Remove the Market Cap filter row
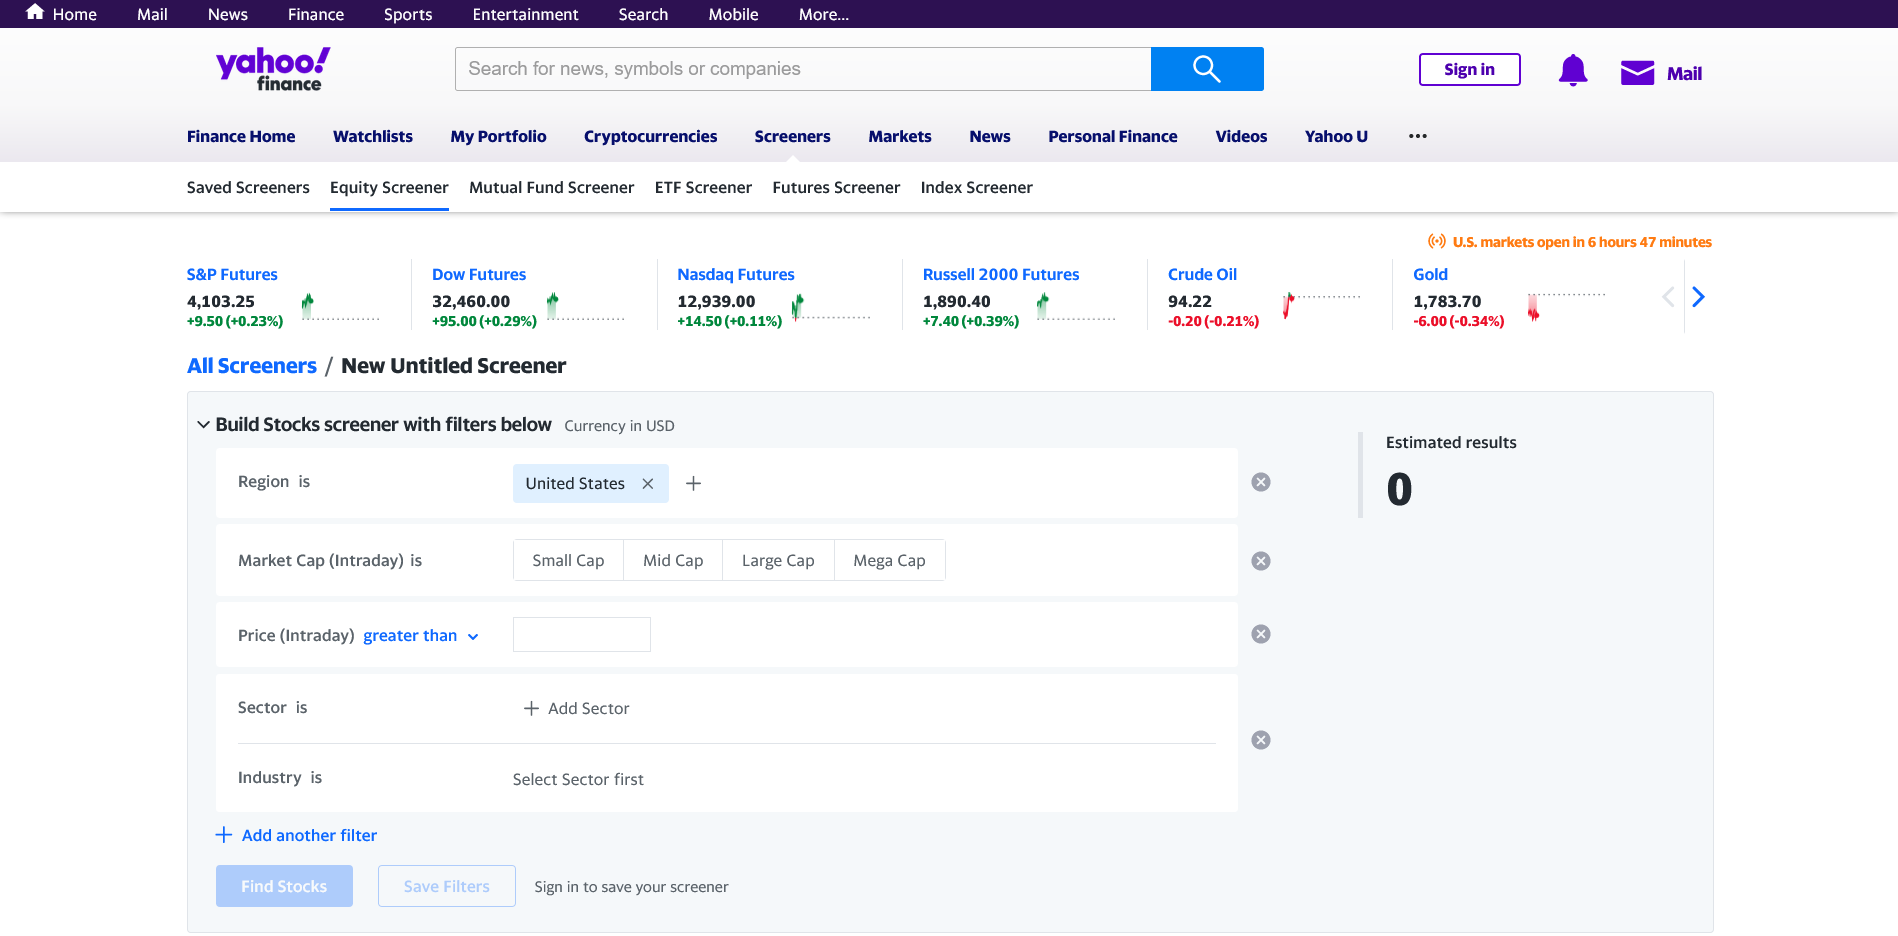The image size is (1898, 936). coord(1261,561)
